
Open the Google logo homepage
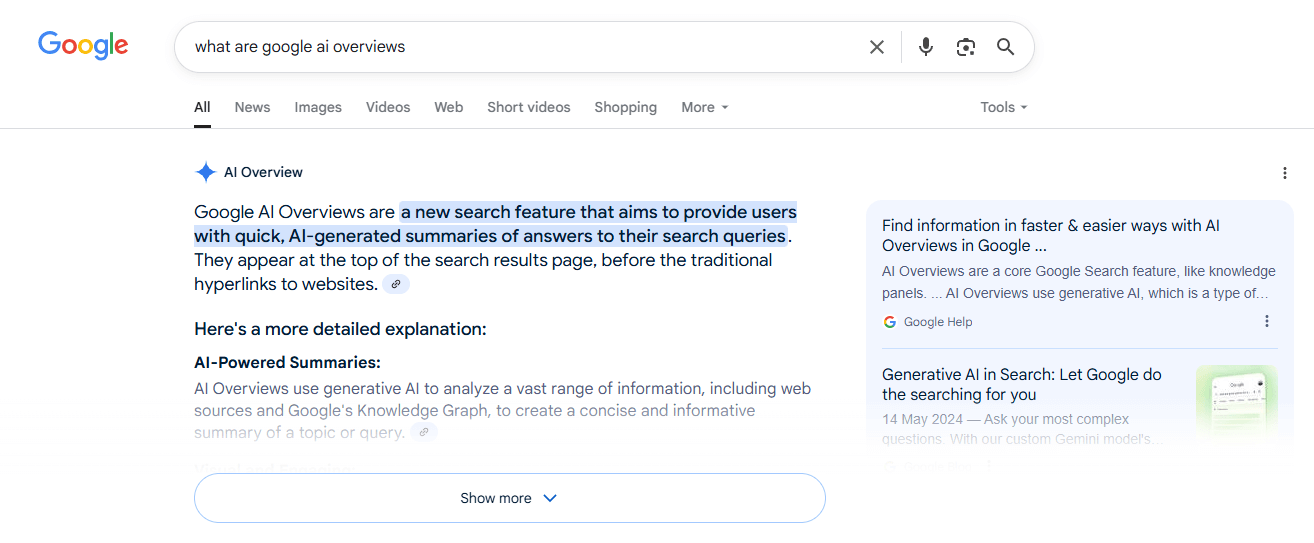(83, 46)
